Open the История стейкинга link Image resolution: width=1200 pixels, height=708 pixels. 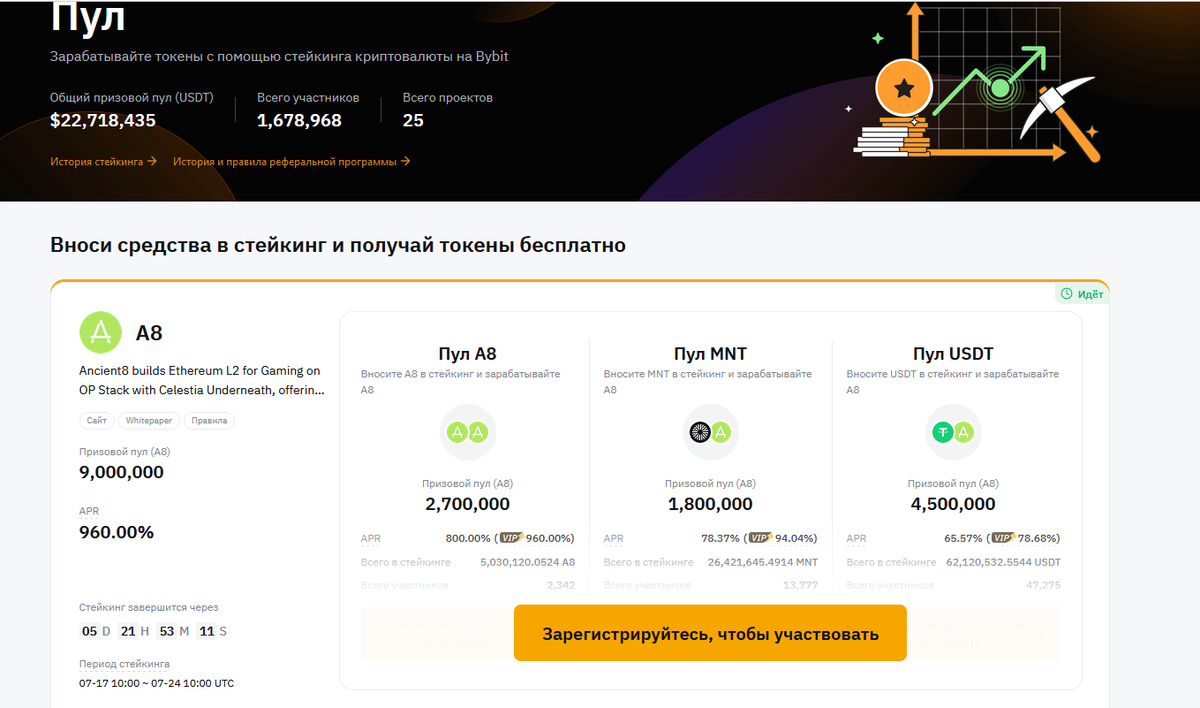pos(104,161)
